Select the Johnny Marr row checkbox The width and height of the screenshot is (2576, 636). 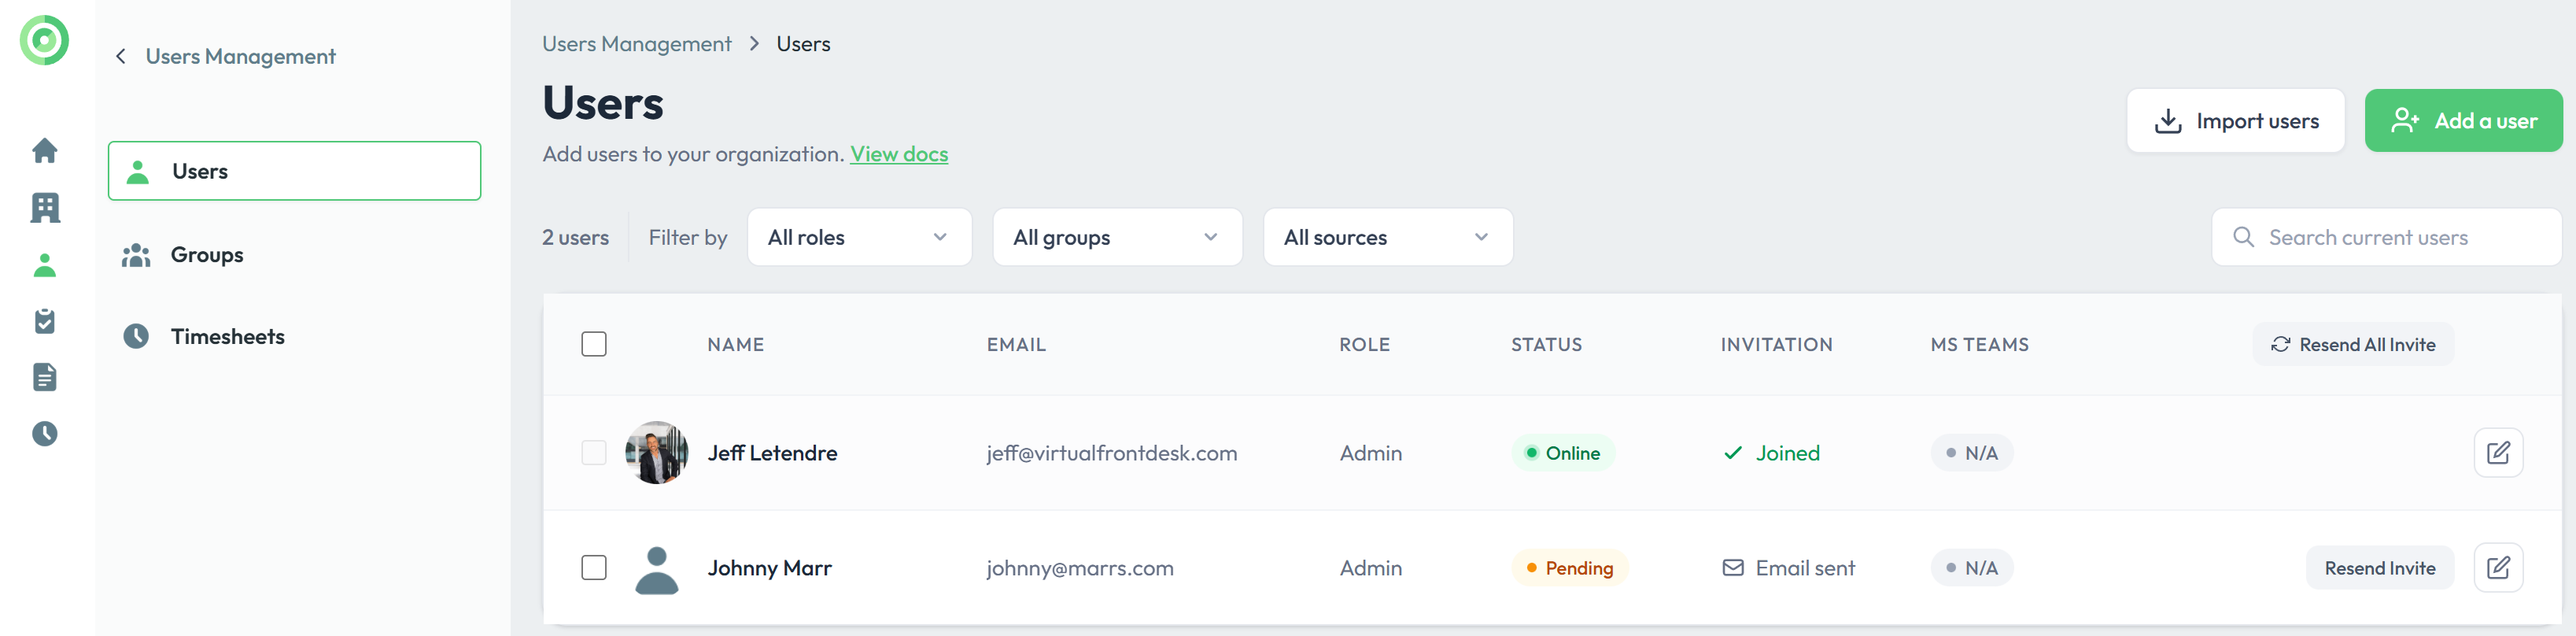(594, 568)
